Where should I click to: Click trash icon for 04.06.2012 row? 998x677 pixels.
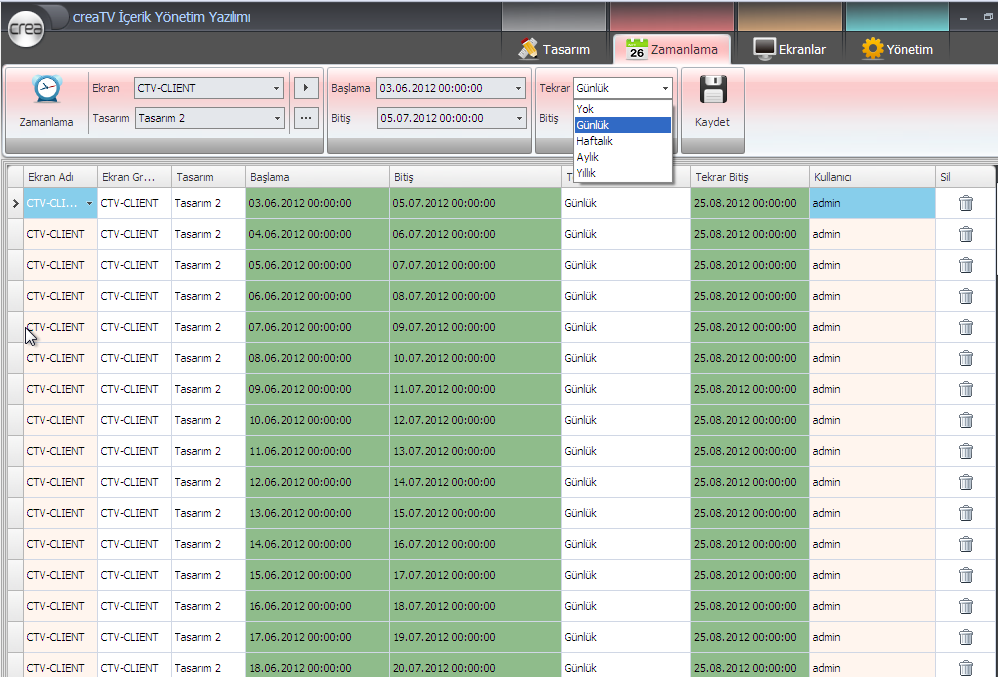[x=965, y=234]
